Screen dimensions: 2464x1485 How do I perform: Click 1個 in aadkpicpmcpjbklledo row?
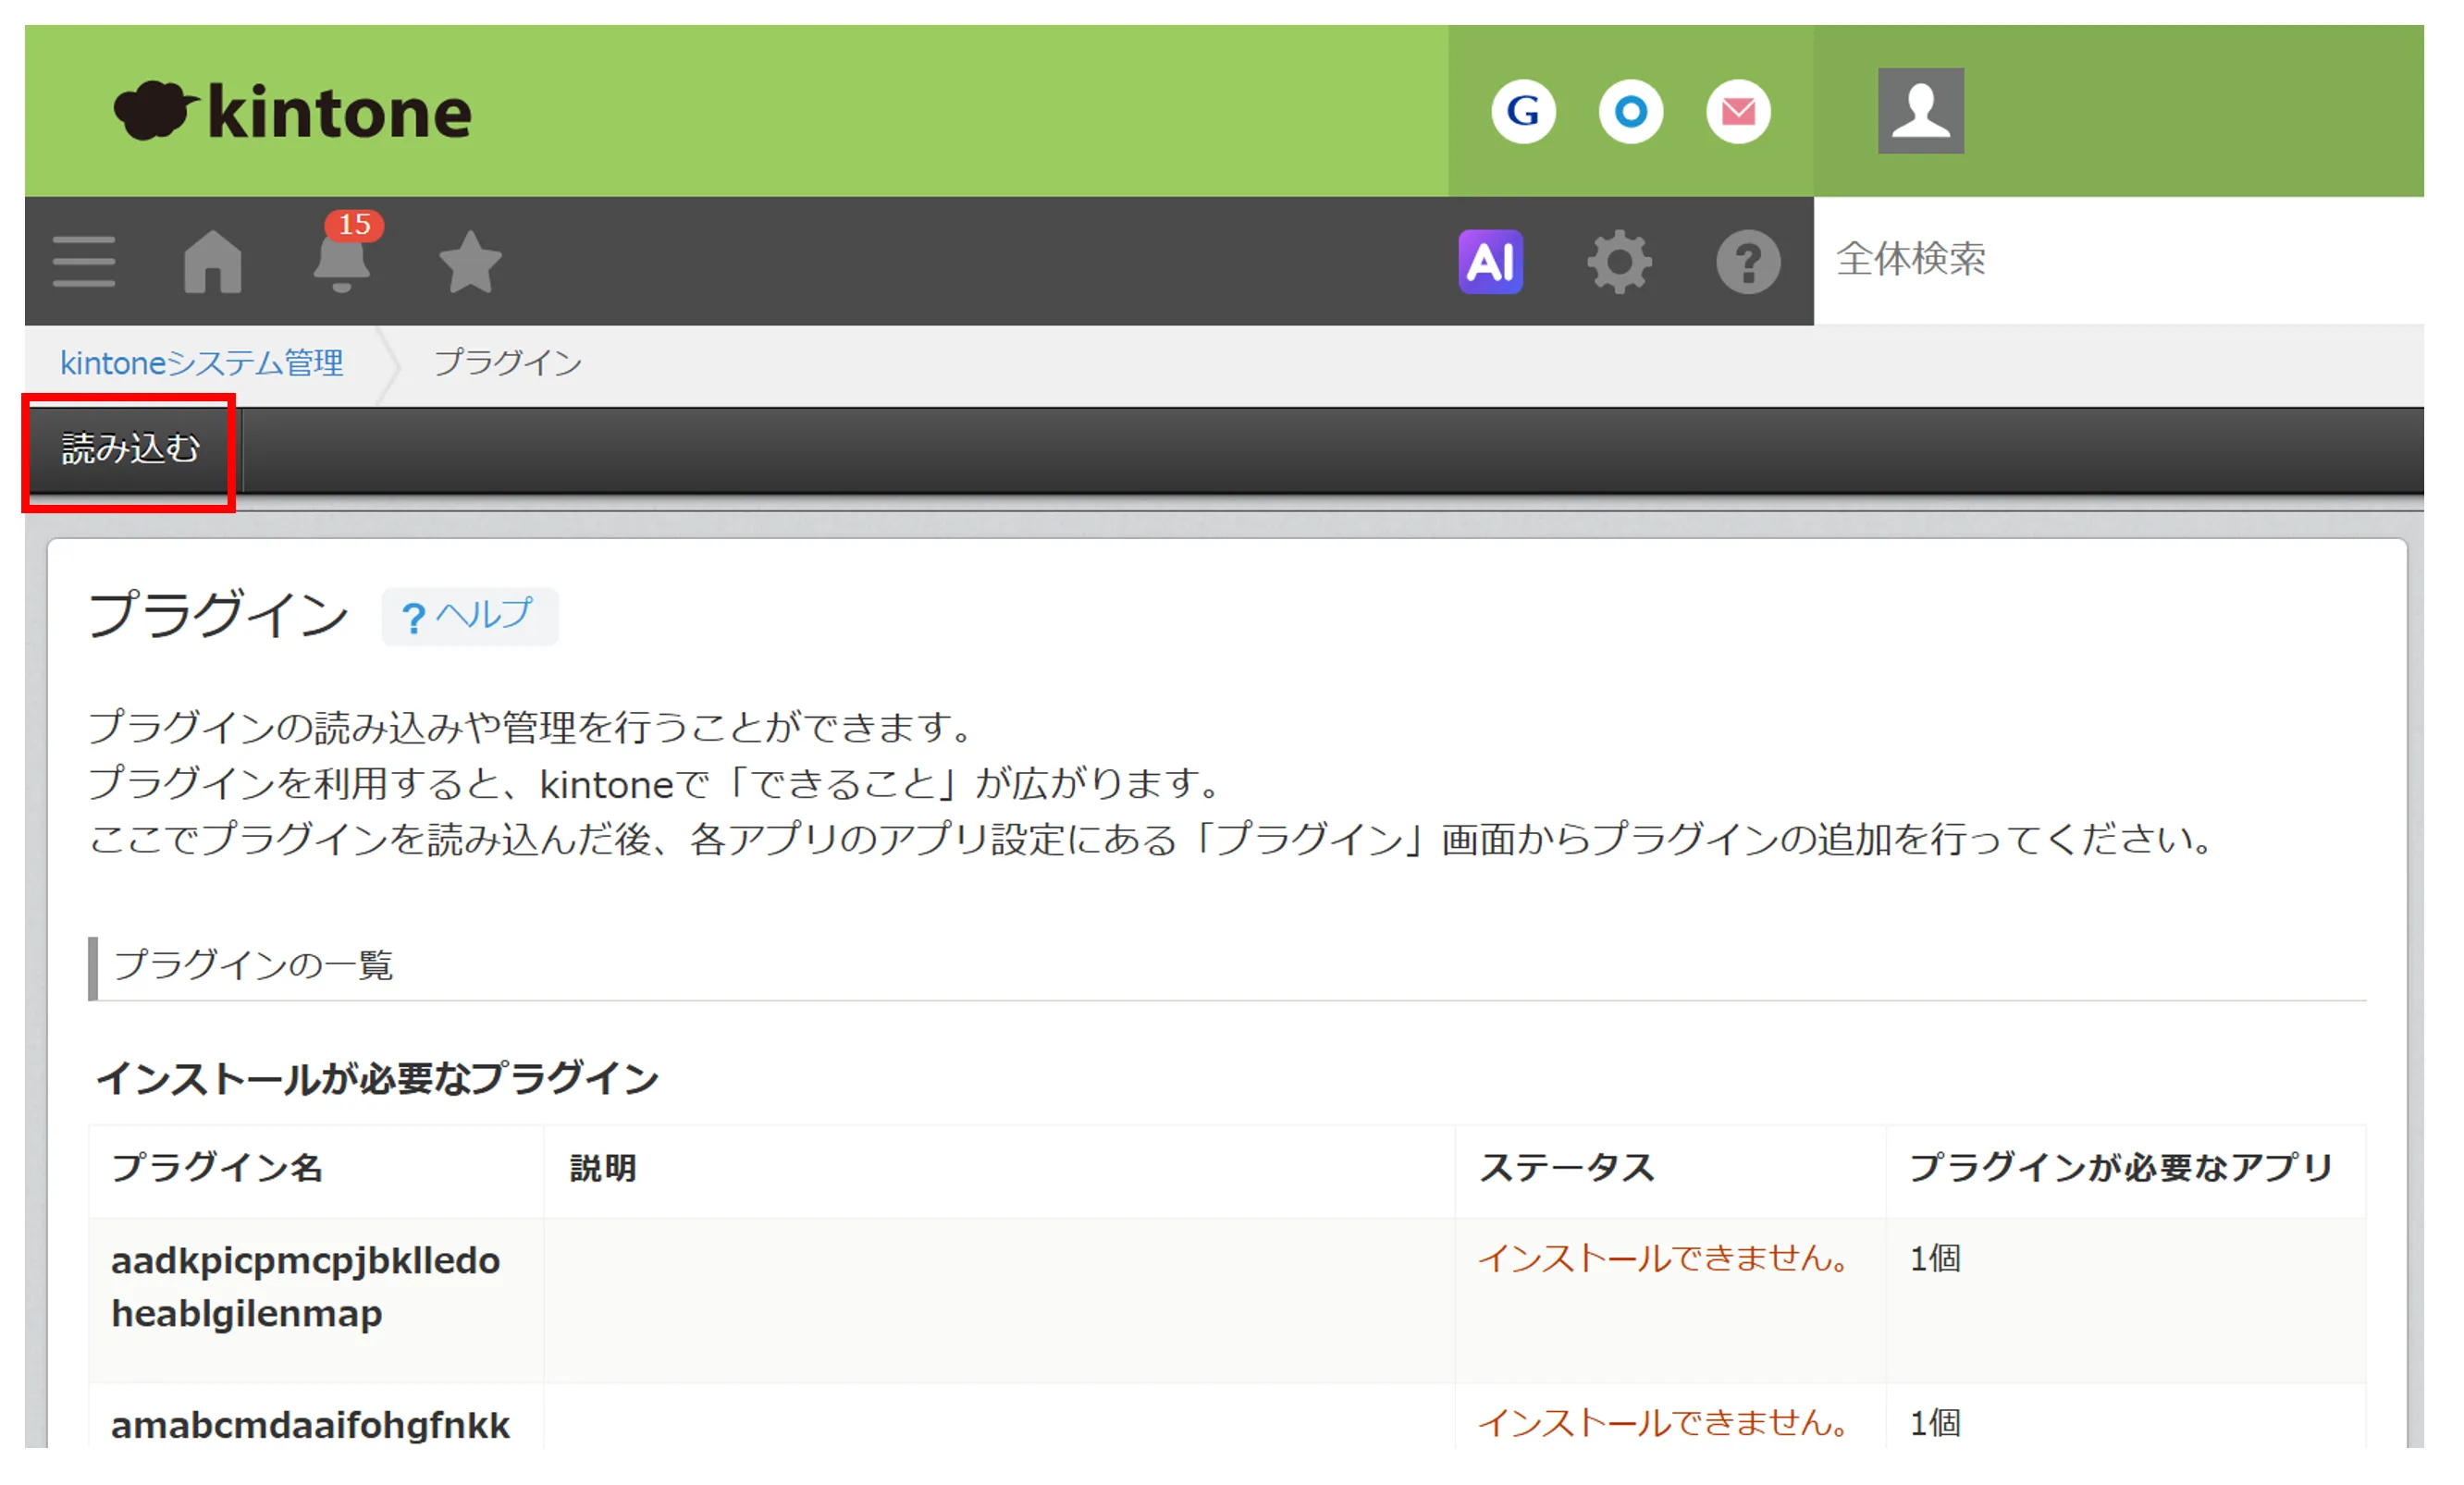pos(1935,1258)
